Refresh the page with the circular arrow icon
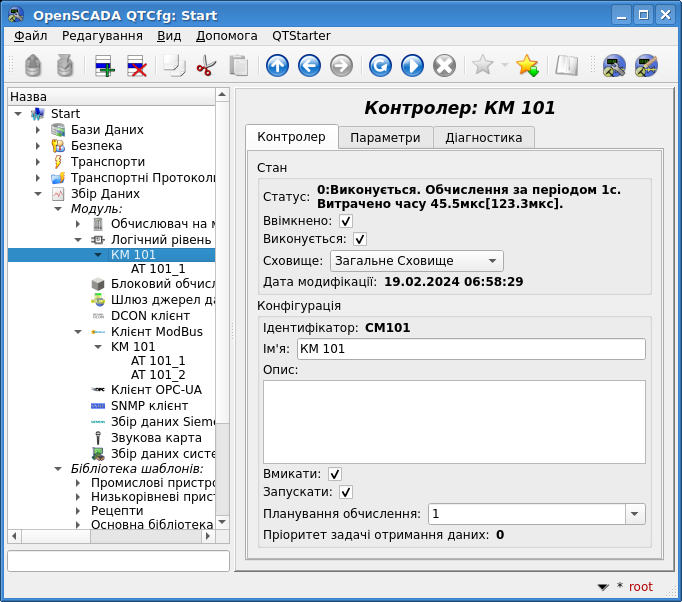Viewport: 682px width, 602px height. [x=380, y=66]
